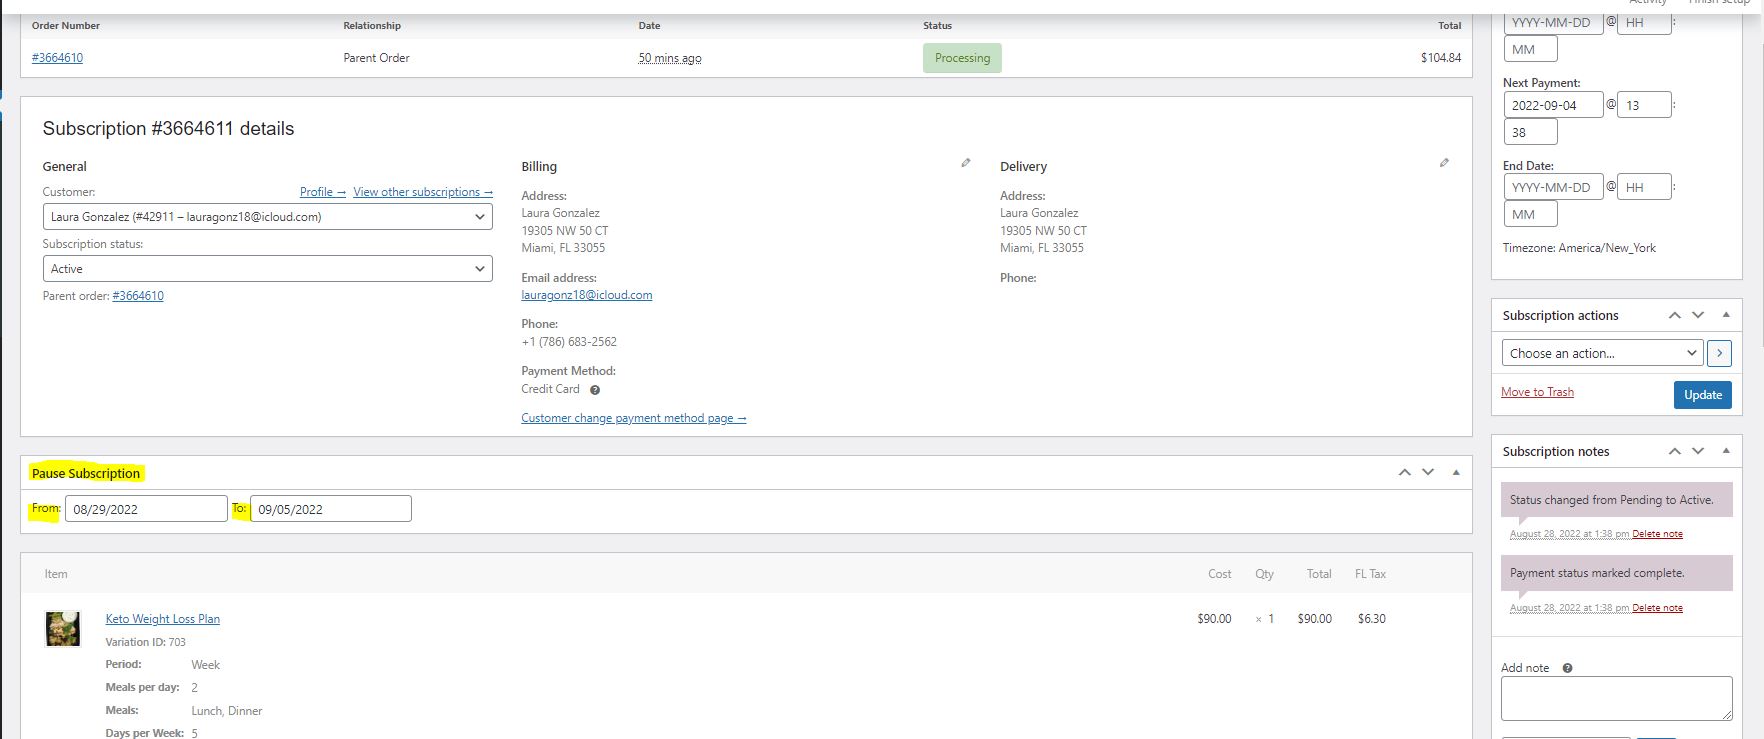Click lauragonz18@icloud.com email link
Image resolution: width=1764 pixels, height=739 pixels.
pyautogui.click(x=587, y=295)
